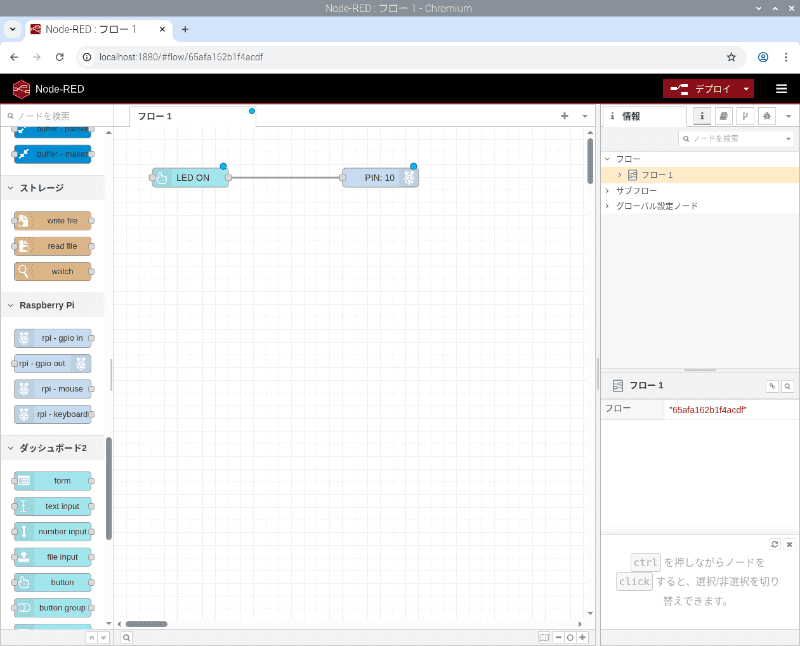Select the watch palette node
This screenshot has width=800, height=646.
click(x=53, y=271)
